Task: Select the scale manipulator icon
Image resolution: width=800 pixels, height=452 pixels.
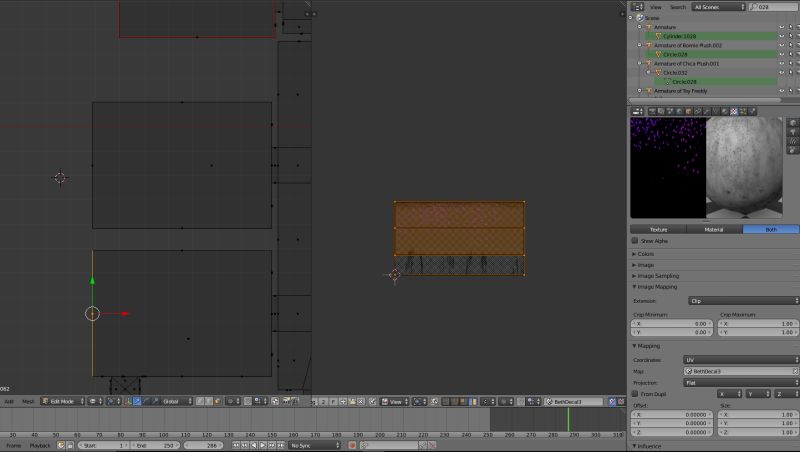Action: tap(155, 401)
